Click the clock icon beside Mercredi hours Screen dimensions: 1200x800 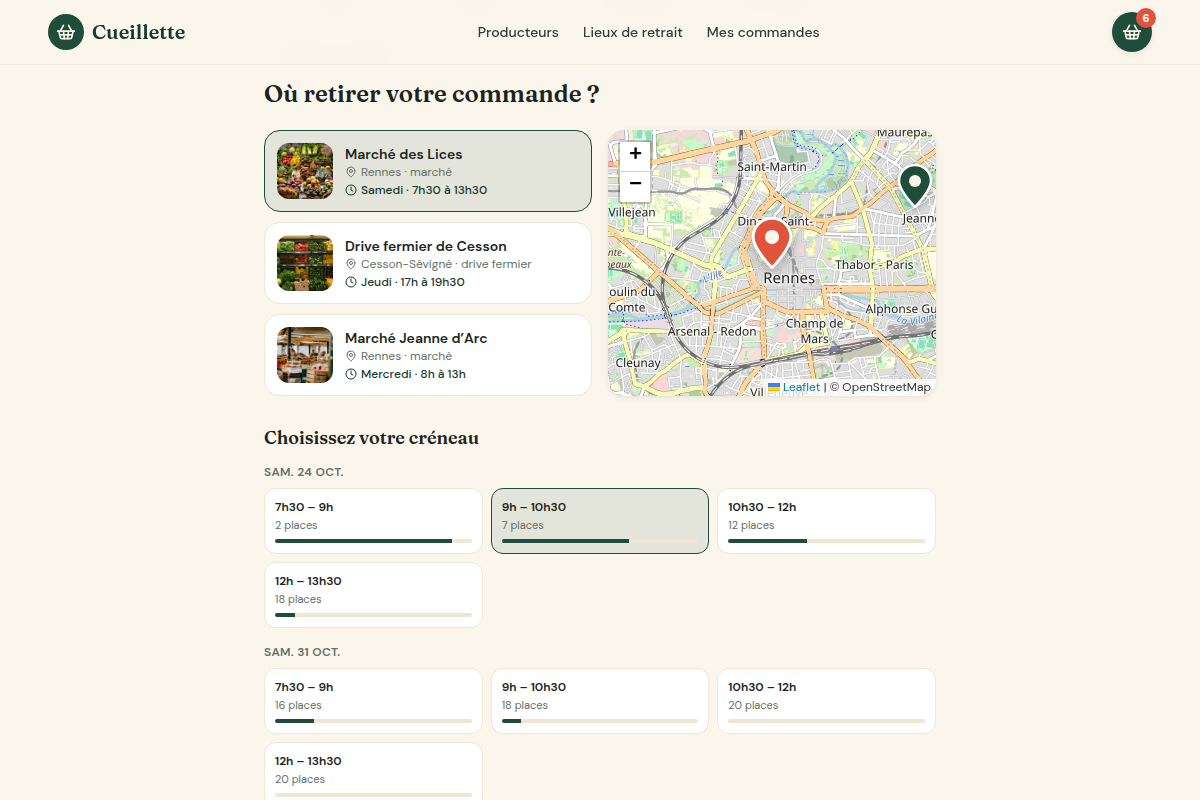tap(351, 374)
